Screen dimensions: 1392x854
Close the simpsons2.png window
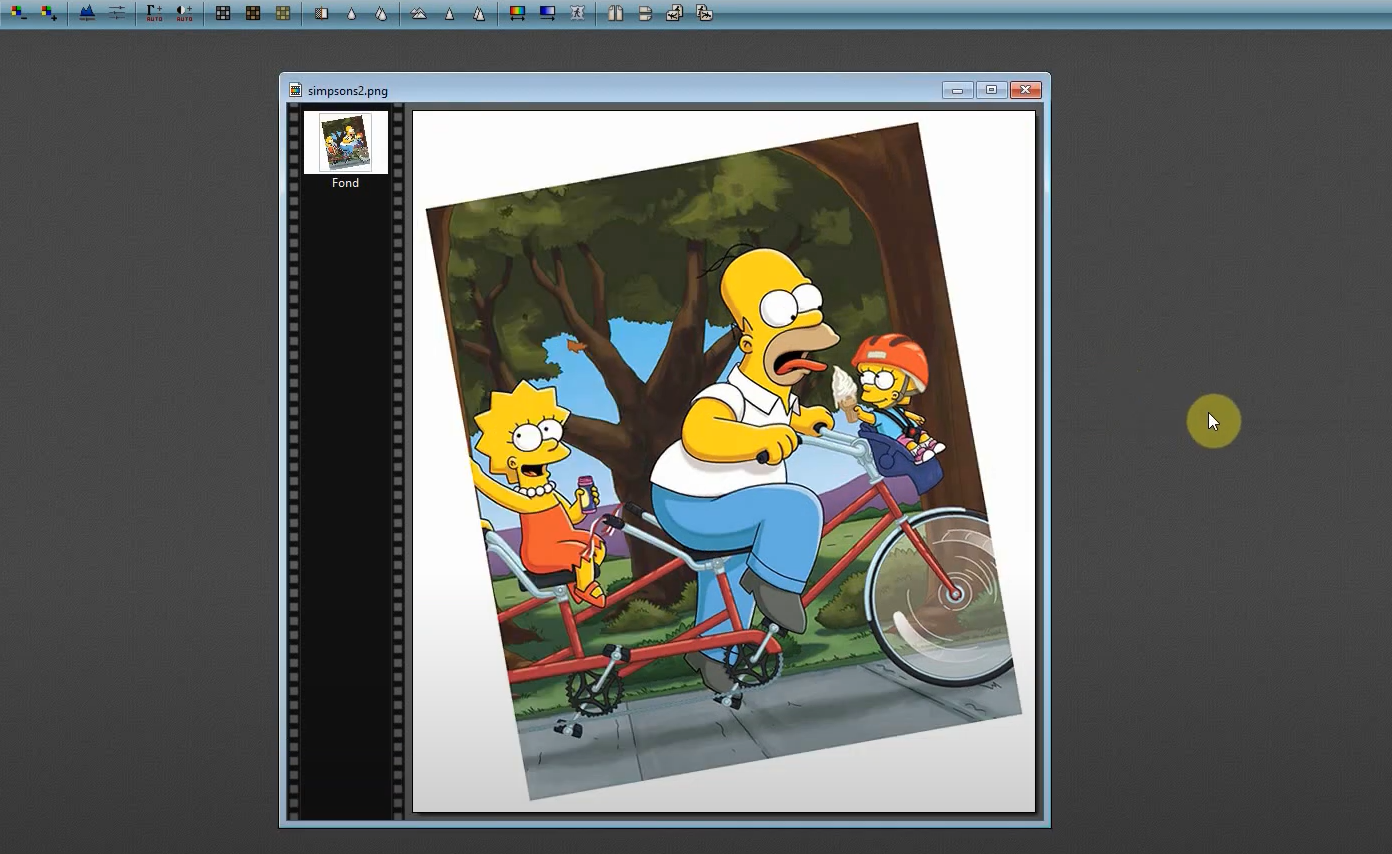pos(1026,90)
